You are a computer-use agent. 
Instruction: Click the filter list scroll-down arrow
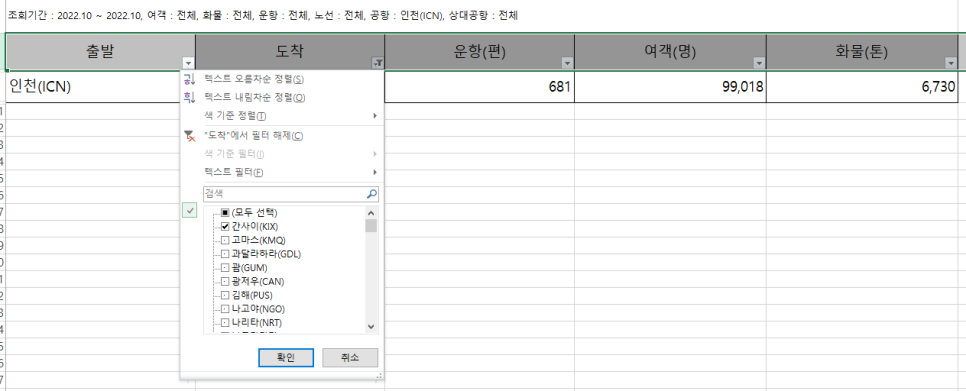tap(371, 326)
